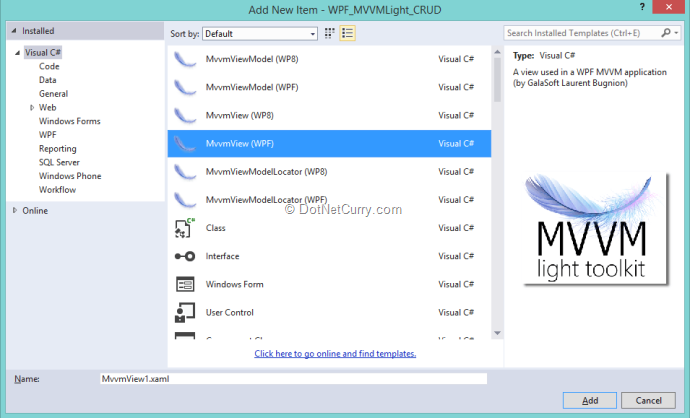
Task: Click the Name input field
Action: [294, 379]
